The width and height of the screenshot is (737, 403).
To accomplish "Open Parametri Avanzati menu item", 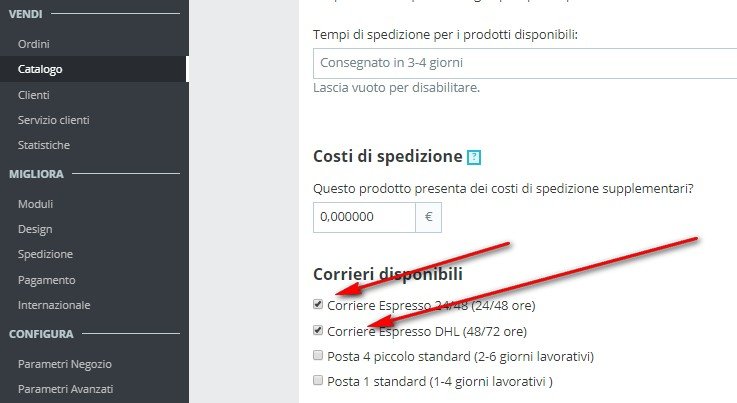I will (65, 389).
